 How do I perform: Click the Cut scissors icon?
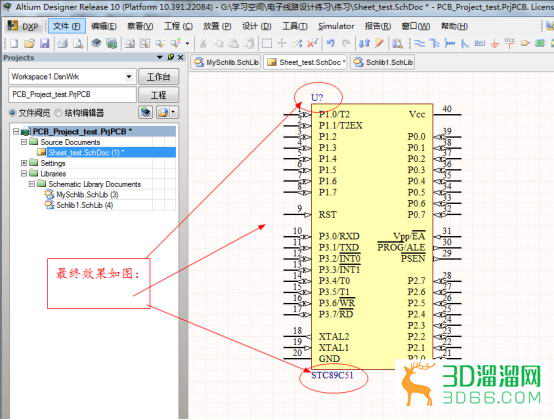(203, 43)
